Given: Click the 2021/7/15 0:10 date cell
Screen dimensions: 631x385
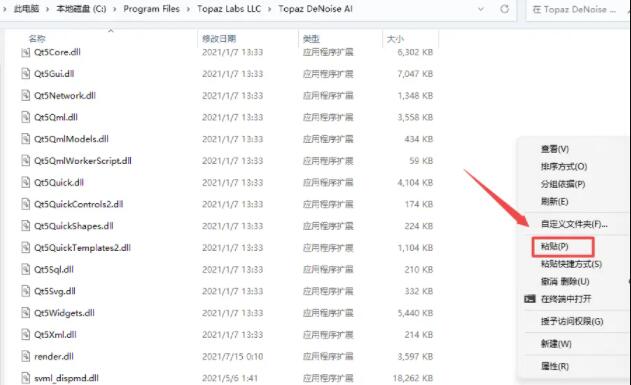Looking at the screenshot, I should pos(233,357).
